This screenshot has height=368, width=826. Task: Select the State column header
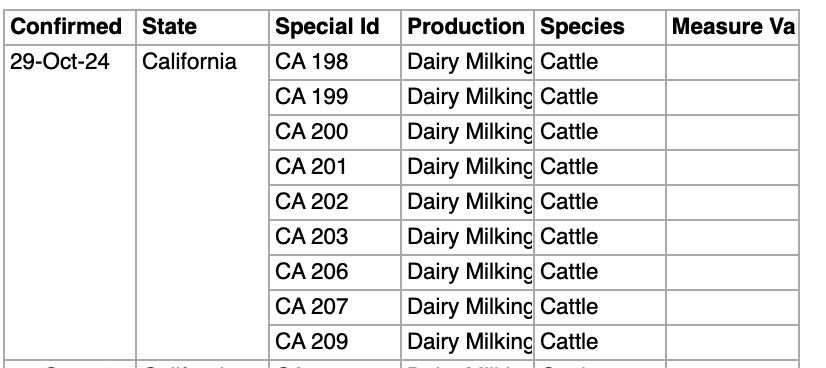point(202,27)
